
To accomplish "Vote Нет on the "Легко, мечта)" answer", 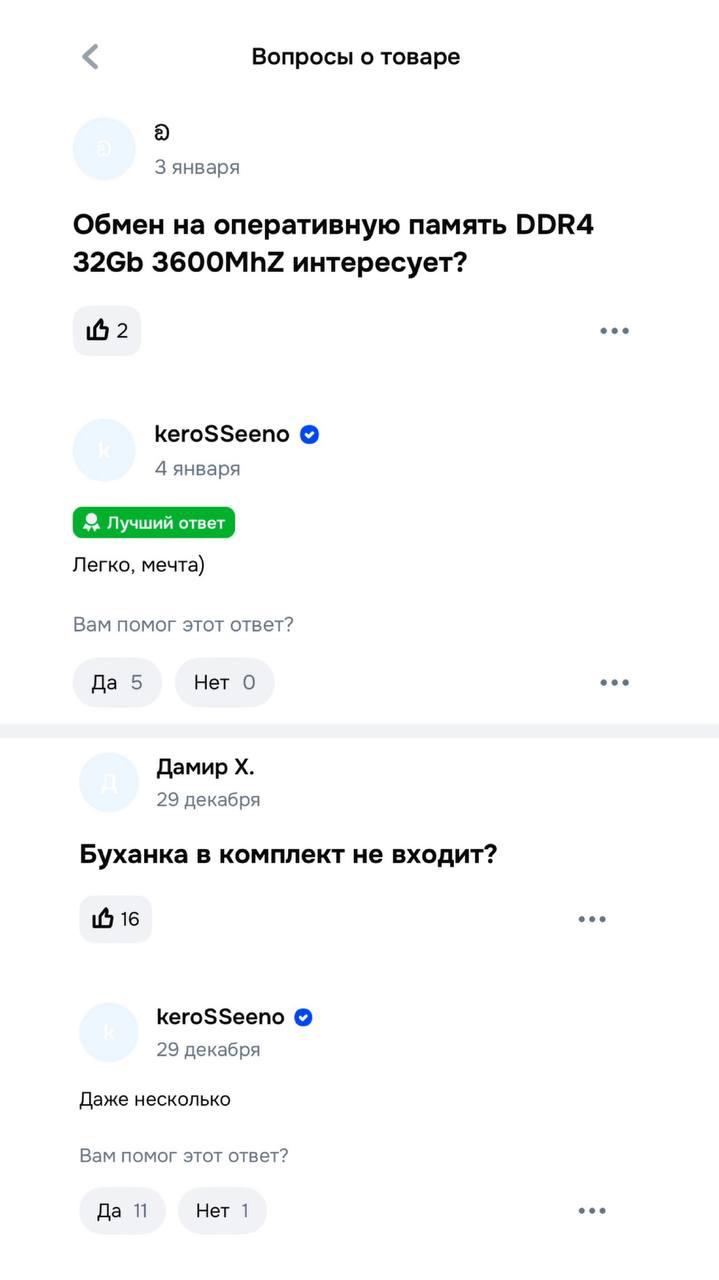I will pyautogui.click(x=224, y=683).
